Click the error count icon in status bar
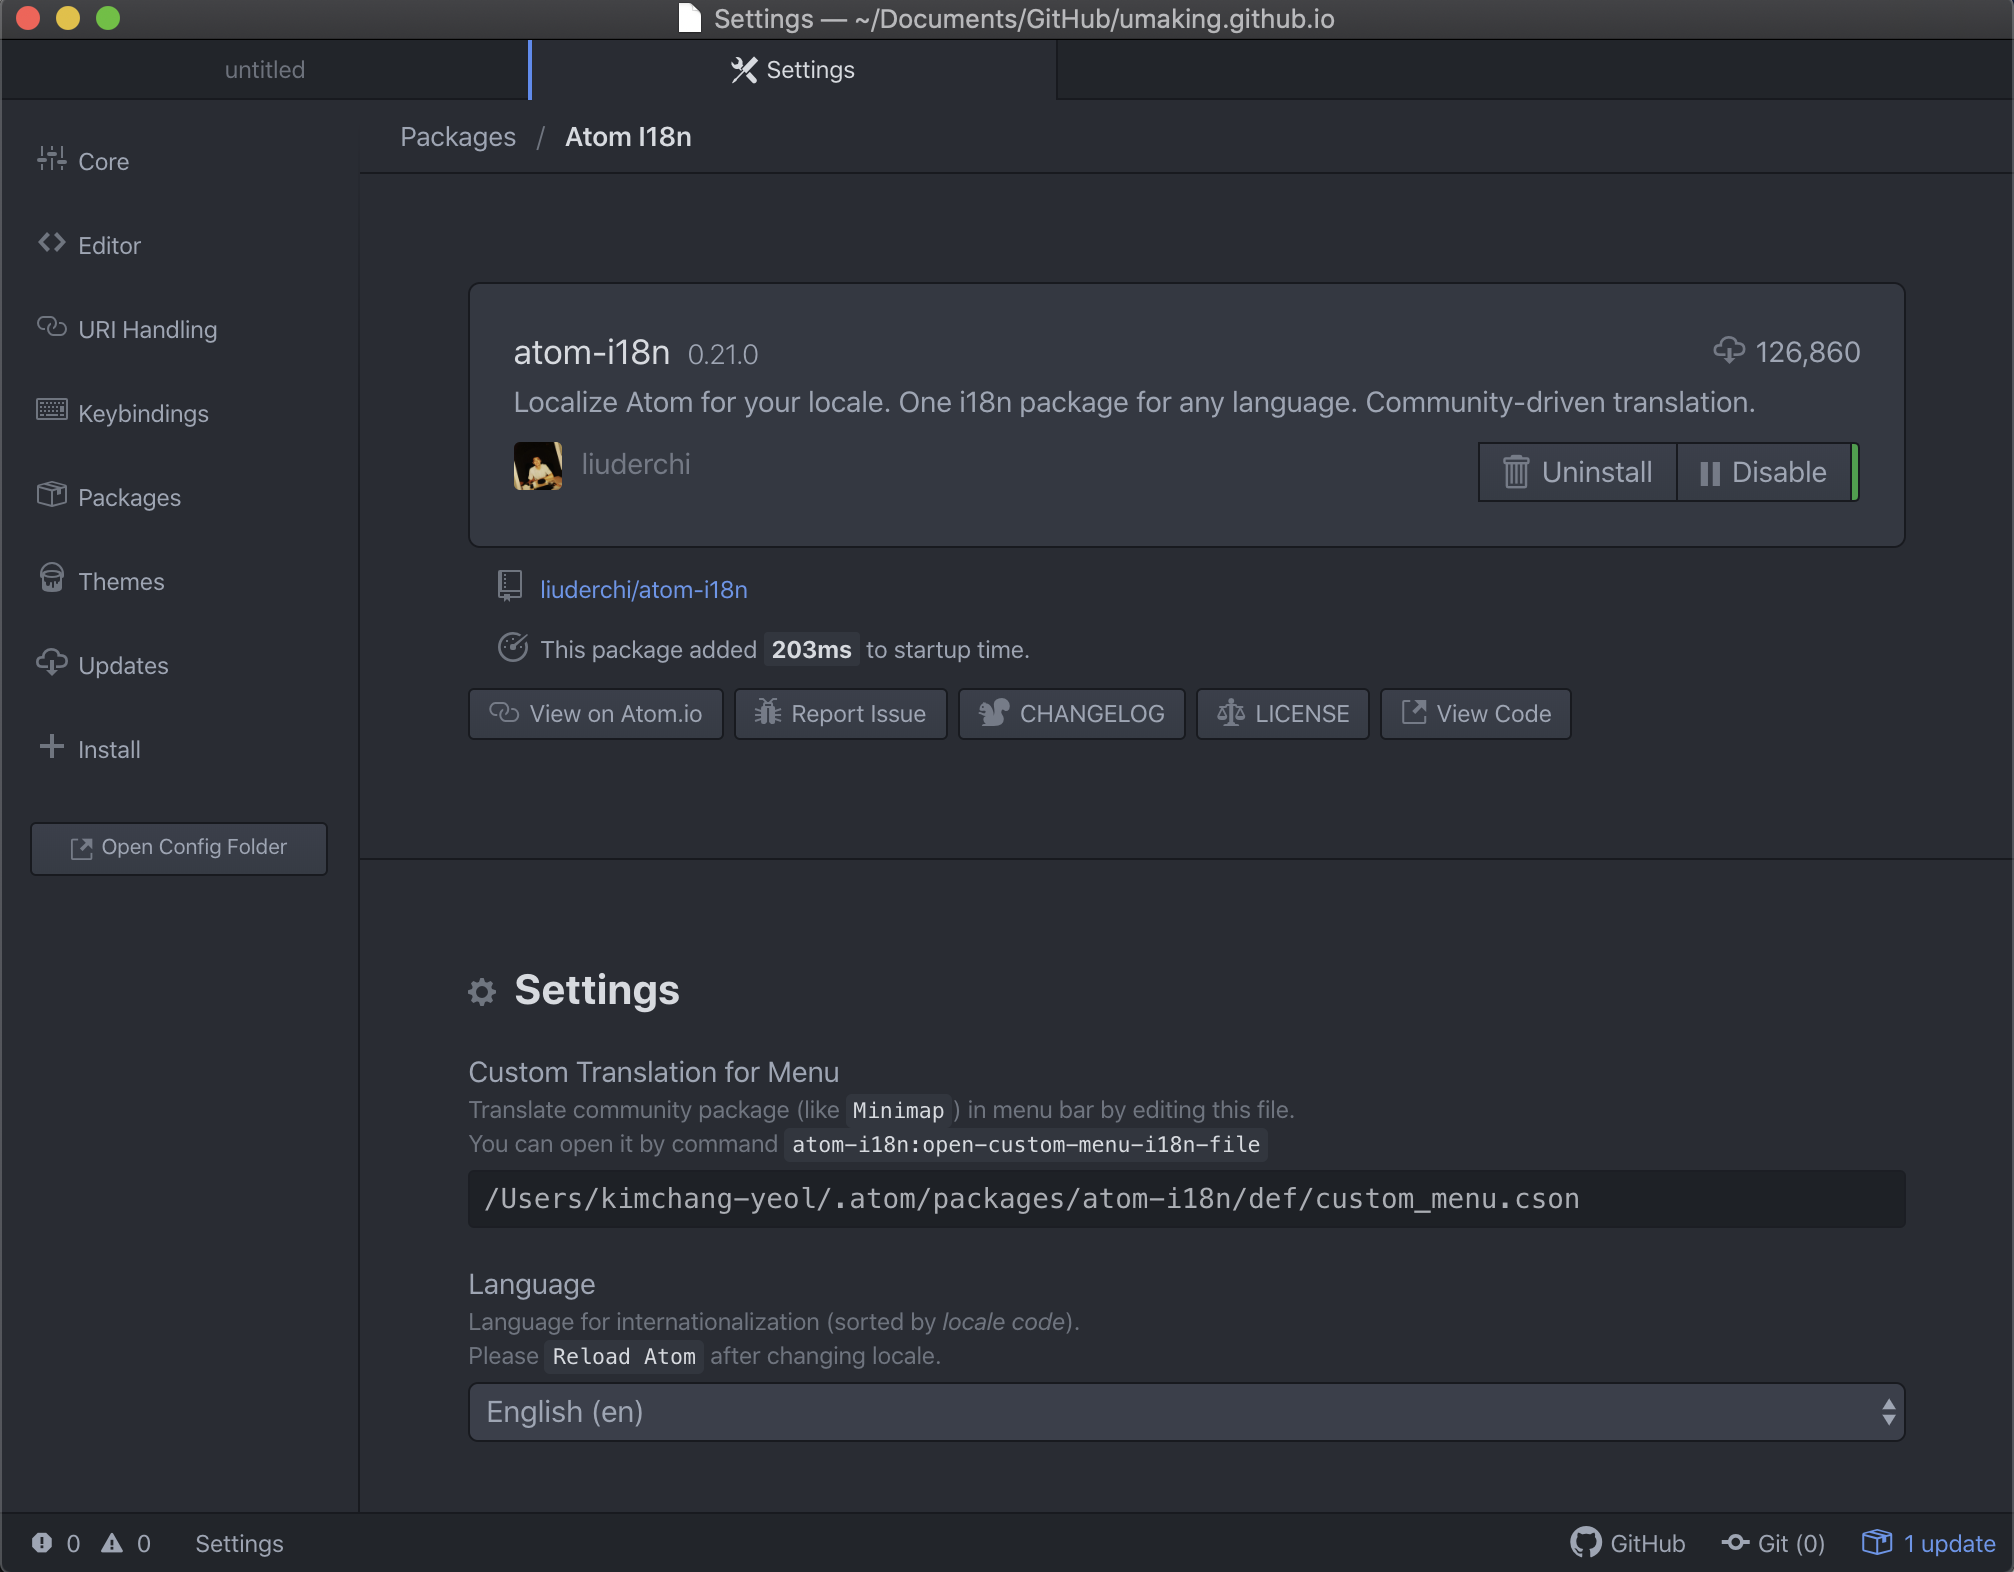 (42, 1543)
